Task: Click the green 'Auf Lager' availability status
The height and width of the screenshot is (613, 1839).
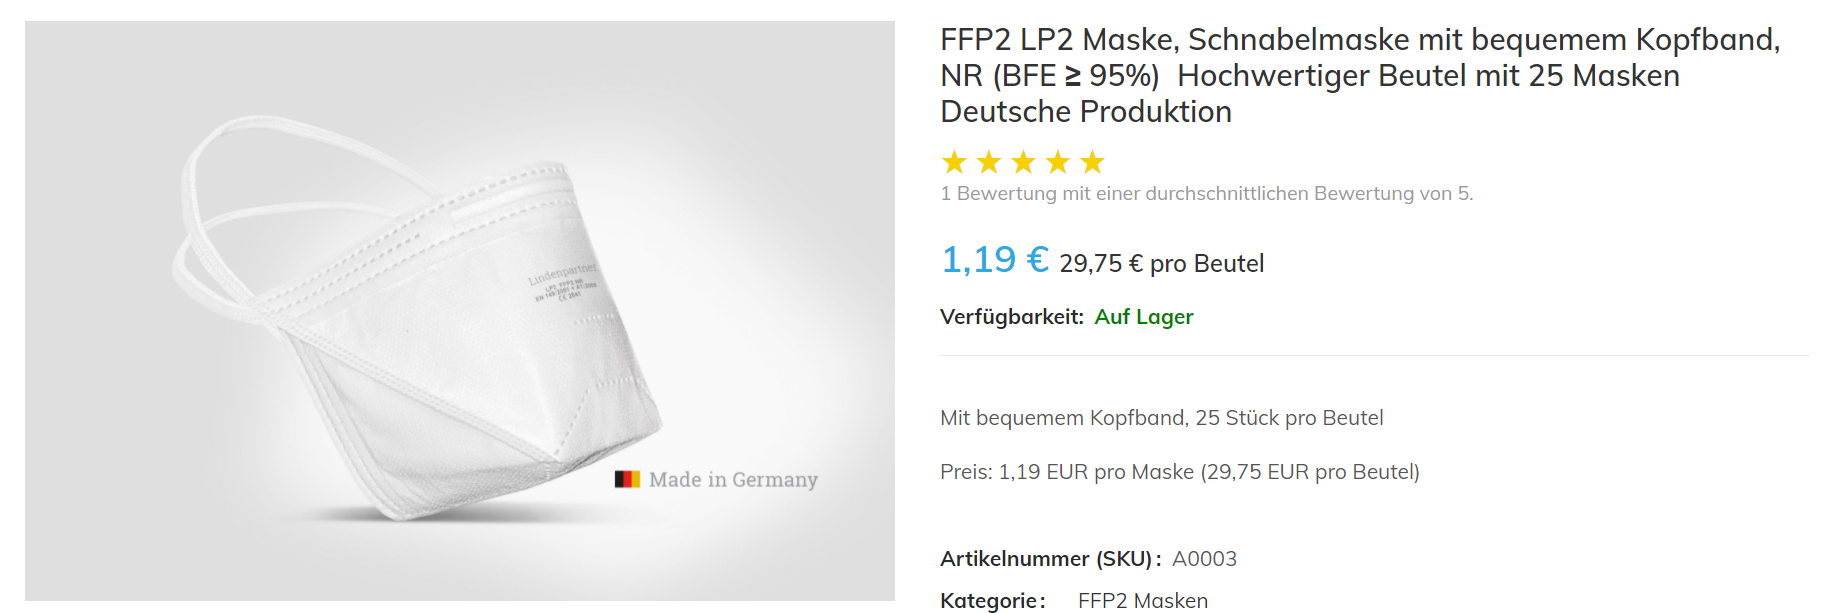Action: (x=1144, y=317)
